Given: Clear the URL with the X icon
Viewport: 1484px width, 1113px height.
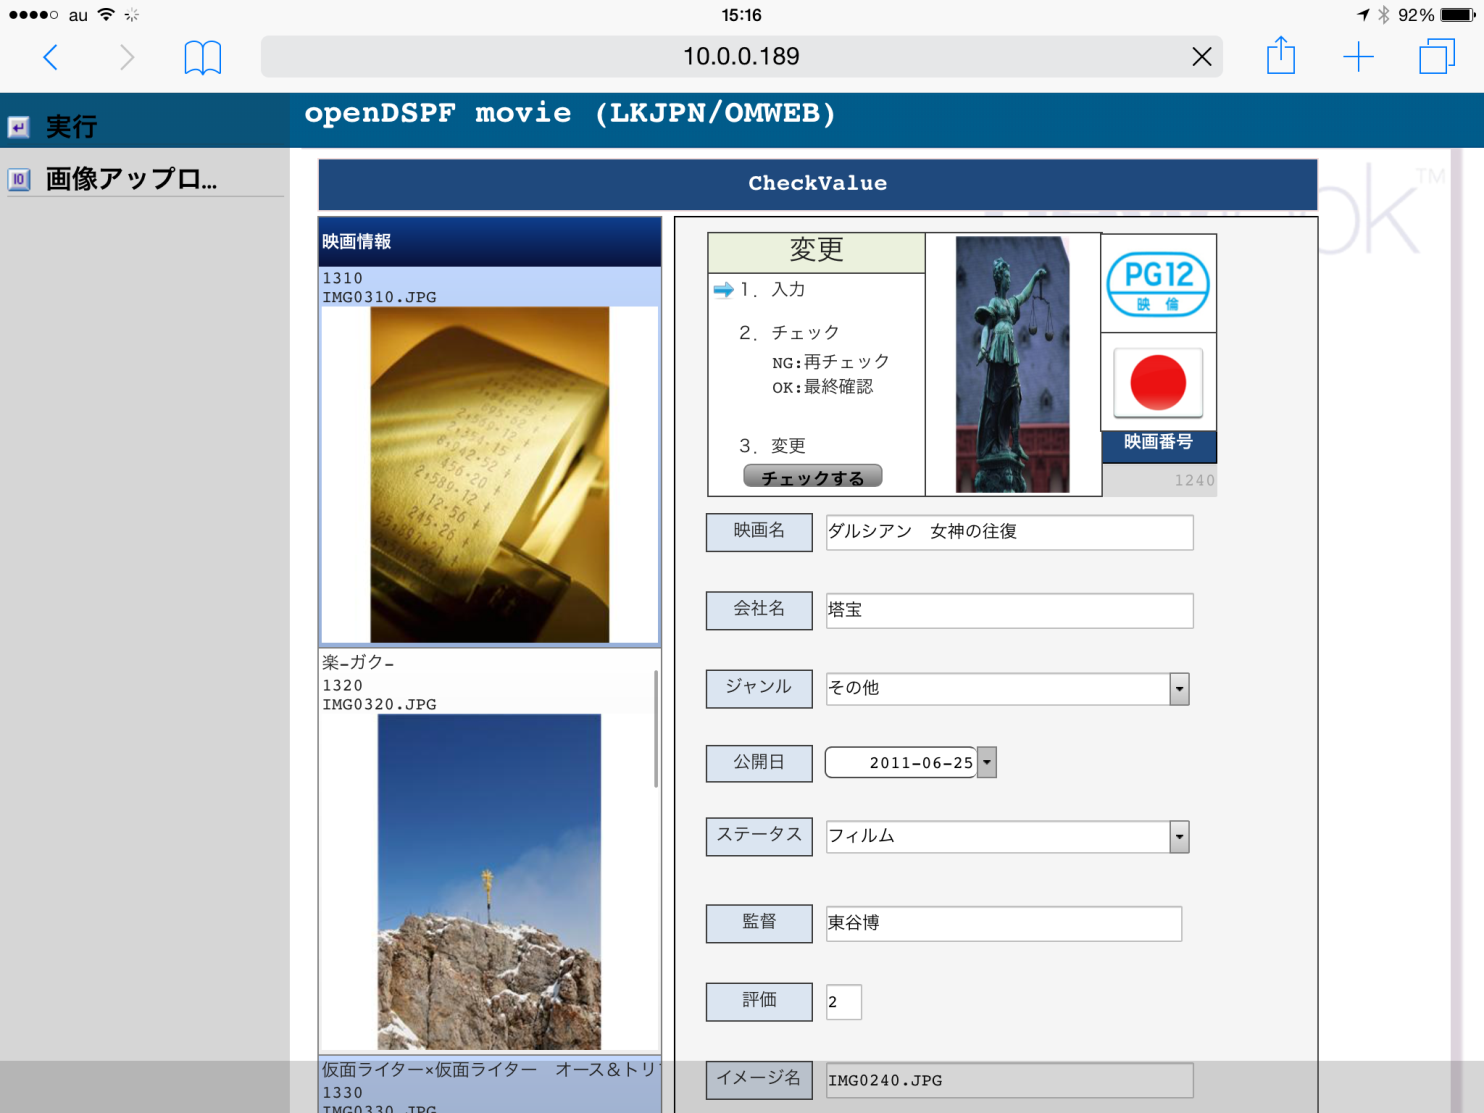Looking at the screenshot, I should pos(1201,57).
